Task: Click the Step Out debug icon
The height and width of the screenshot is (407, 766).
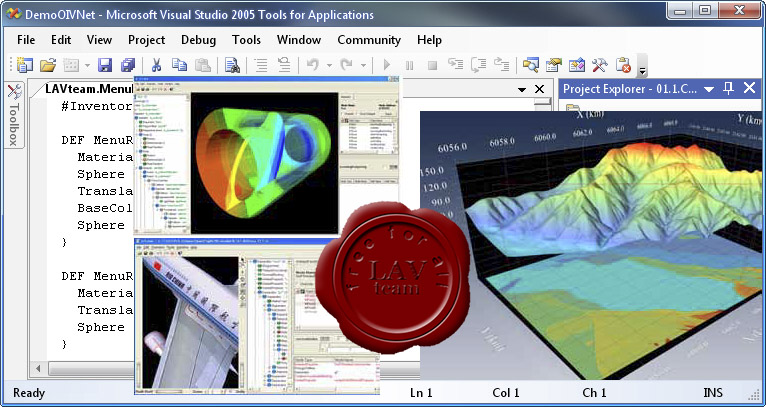Action: click(501, 64)
